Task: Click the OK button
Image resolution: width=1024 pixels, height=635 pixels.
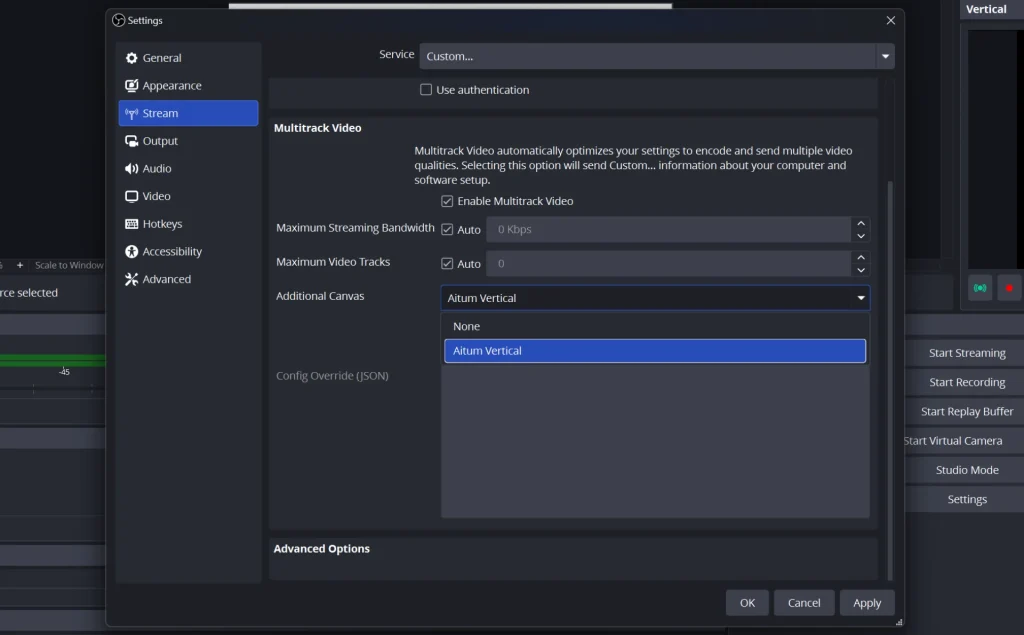Action: (x=747, y=603)
